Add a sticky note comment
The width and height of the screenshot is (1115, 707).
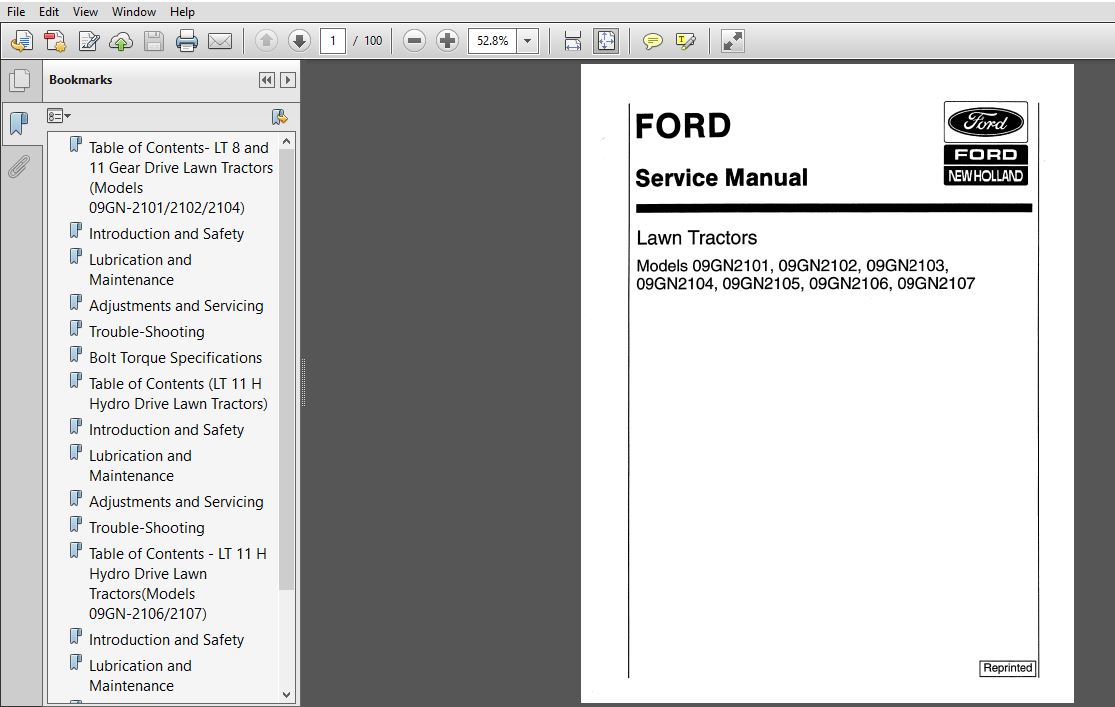pyautogui.click(x=652, y=41)
